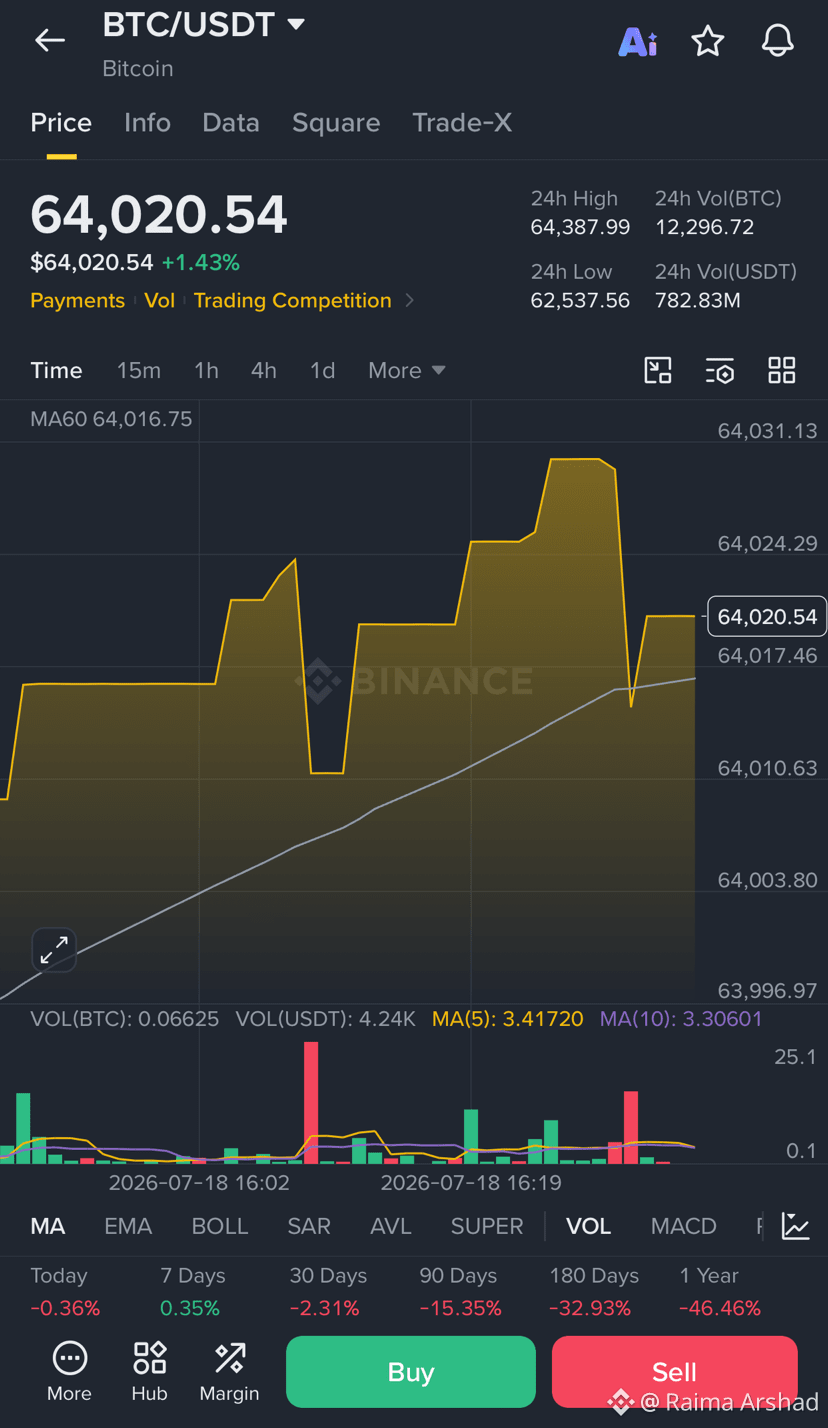This screenshot has height=1428, width=828.
Task: Tap the MA60 64,016.75 label
Action: click(x=111, y=419)
